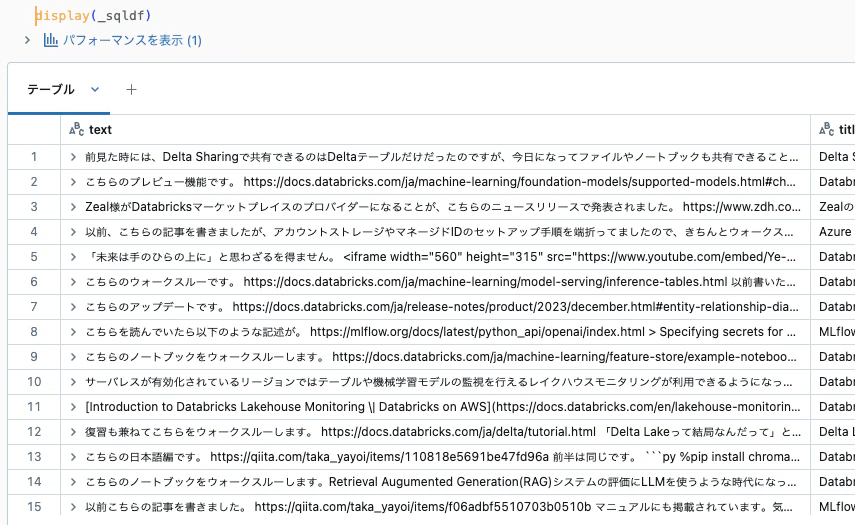
Task: Expand the performance section chevron
Action: click(27, 40)
